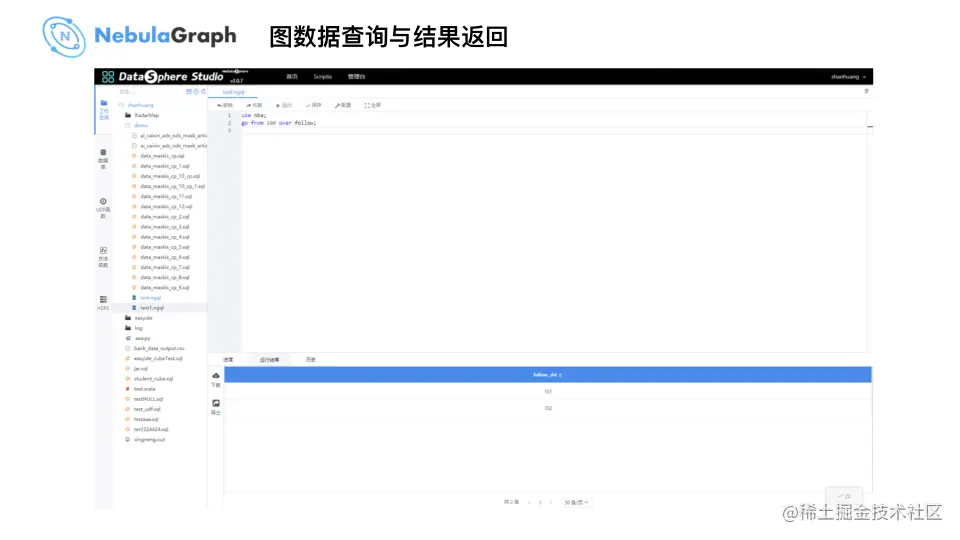Expand the RadarMap folder
Screen dimensions: 960x540
coord(142,115)
